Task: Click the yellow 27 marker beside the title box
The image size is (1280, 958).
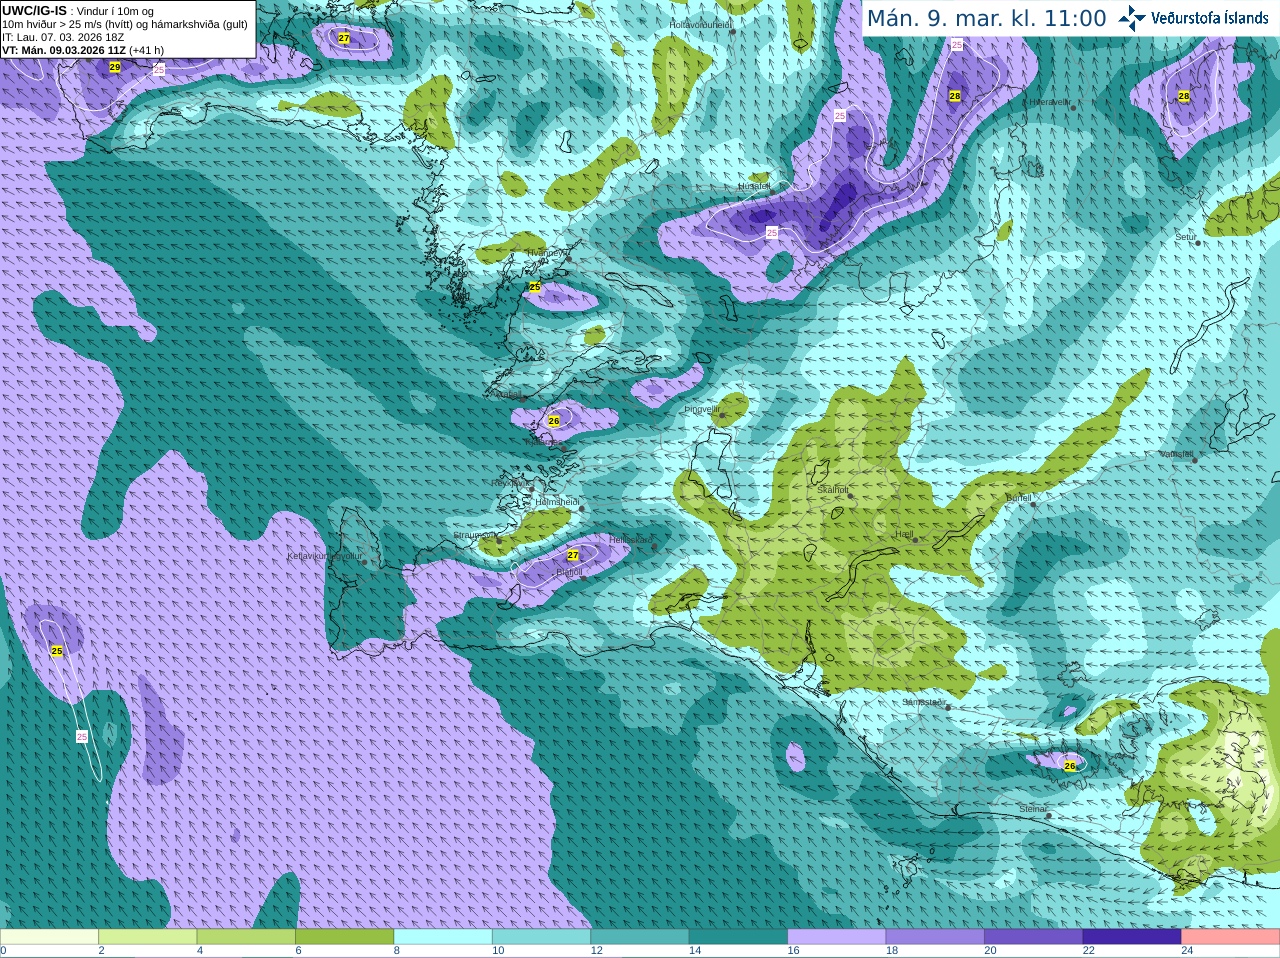Action: [x=344, y=38]
